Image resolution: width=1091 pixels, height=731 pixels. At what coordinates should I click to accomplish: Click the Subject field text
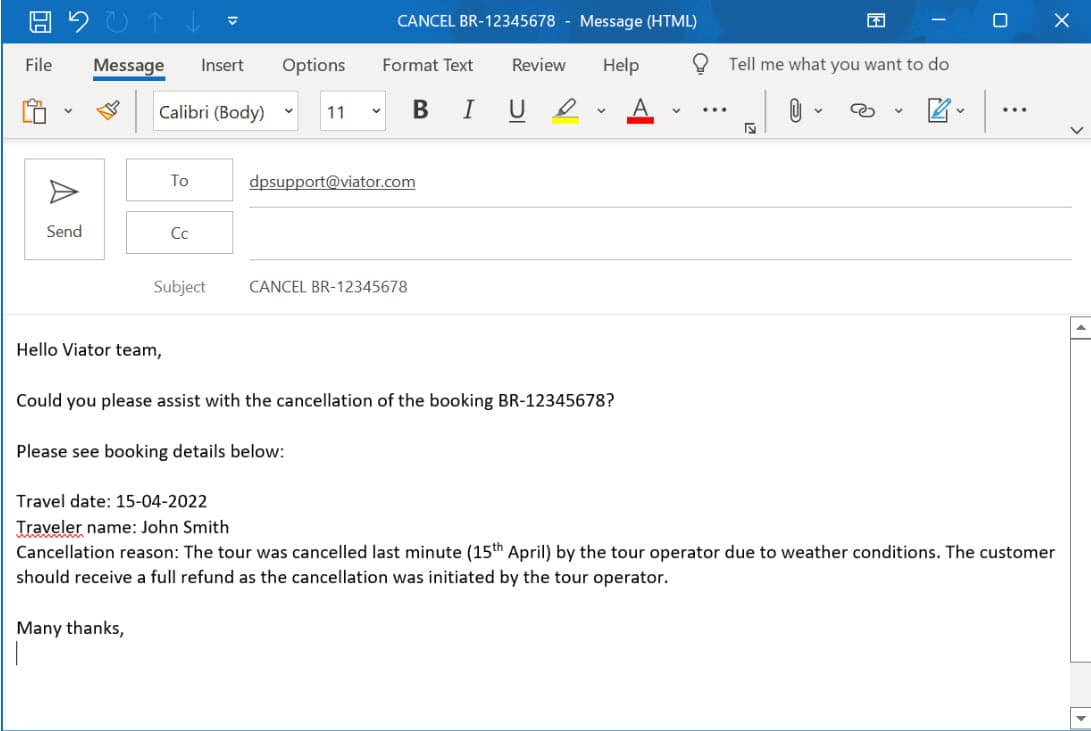(328, 287)
